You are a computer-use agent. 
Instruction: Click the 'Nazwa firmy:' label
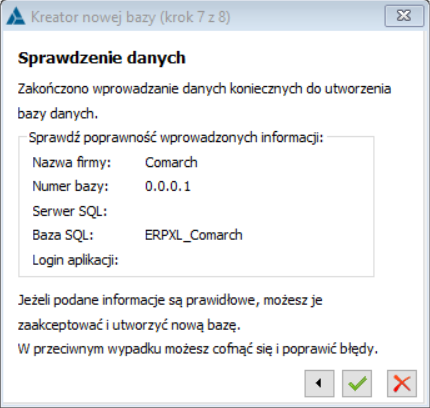(x=72, y=163)
